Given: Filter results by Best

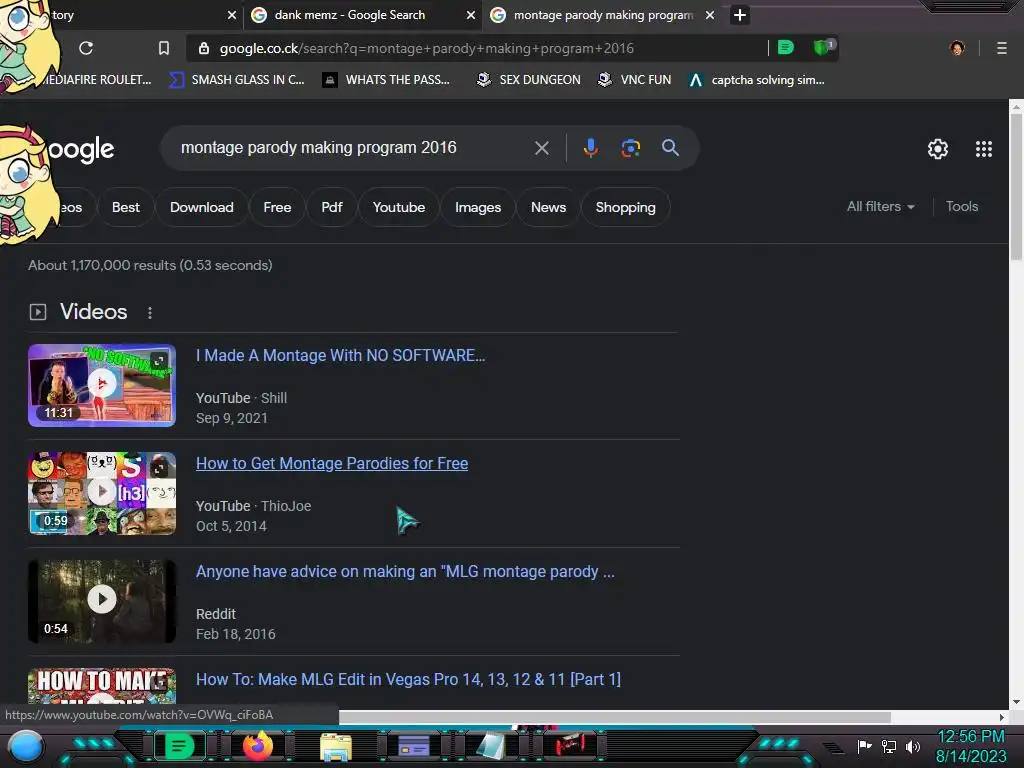Looking at the screenshot, I should click(125, 207).
